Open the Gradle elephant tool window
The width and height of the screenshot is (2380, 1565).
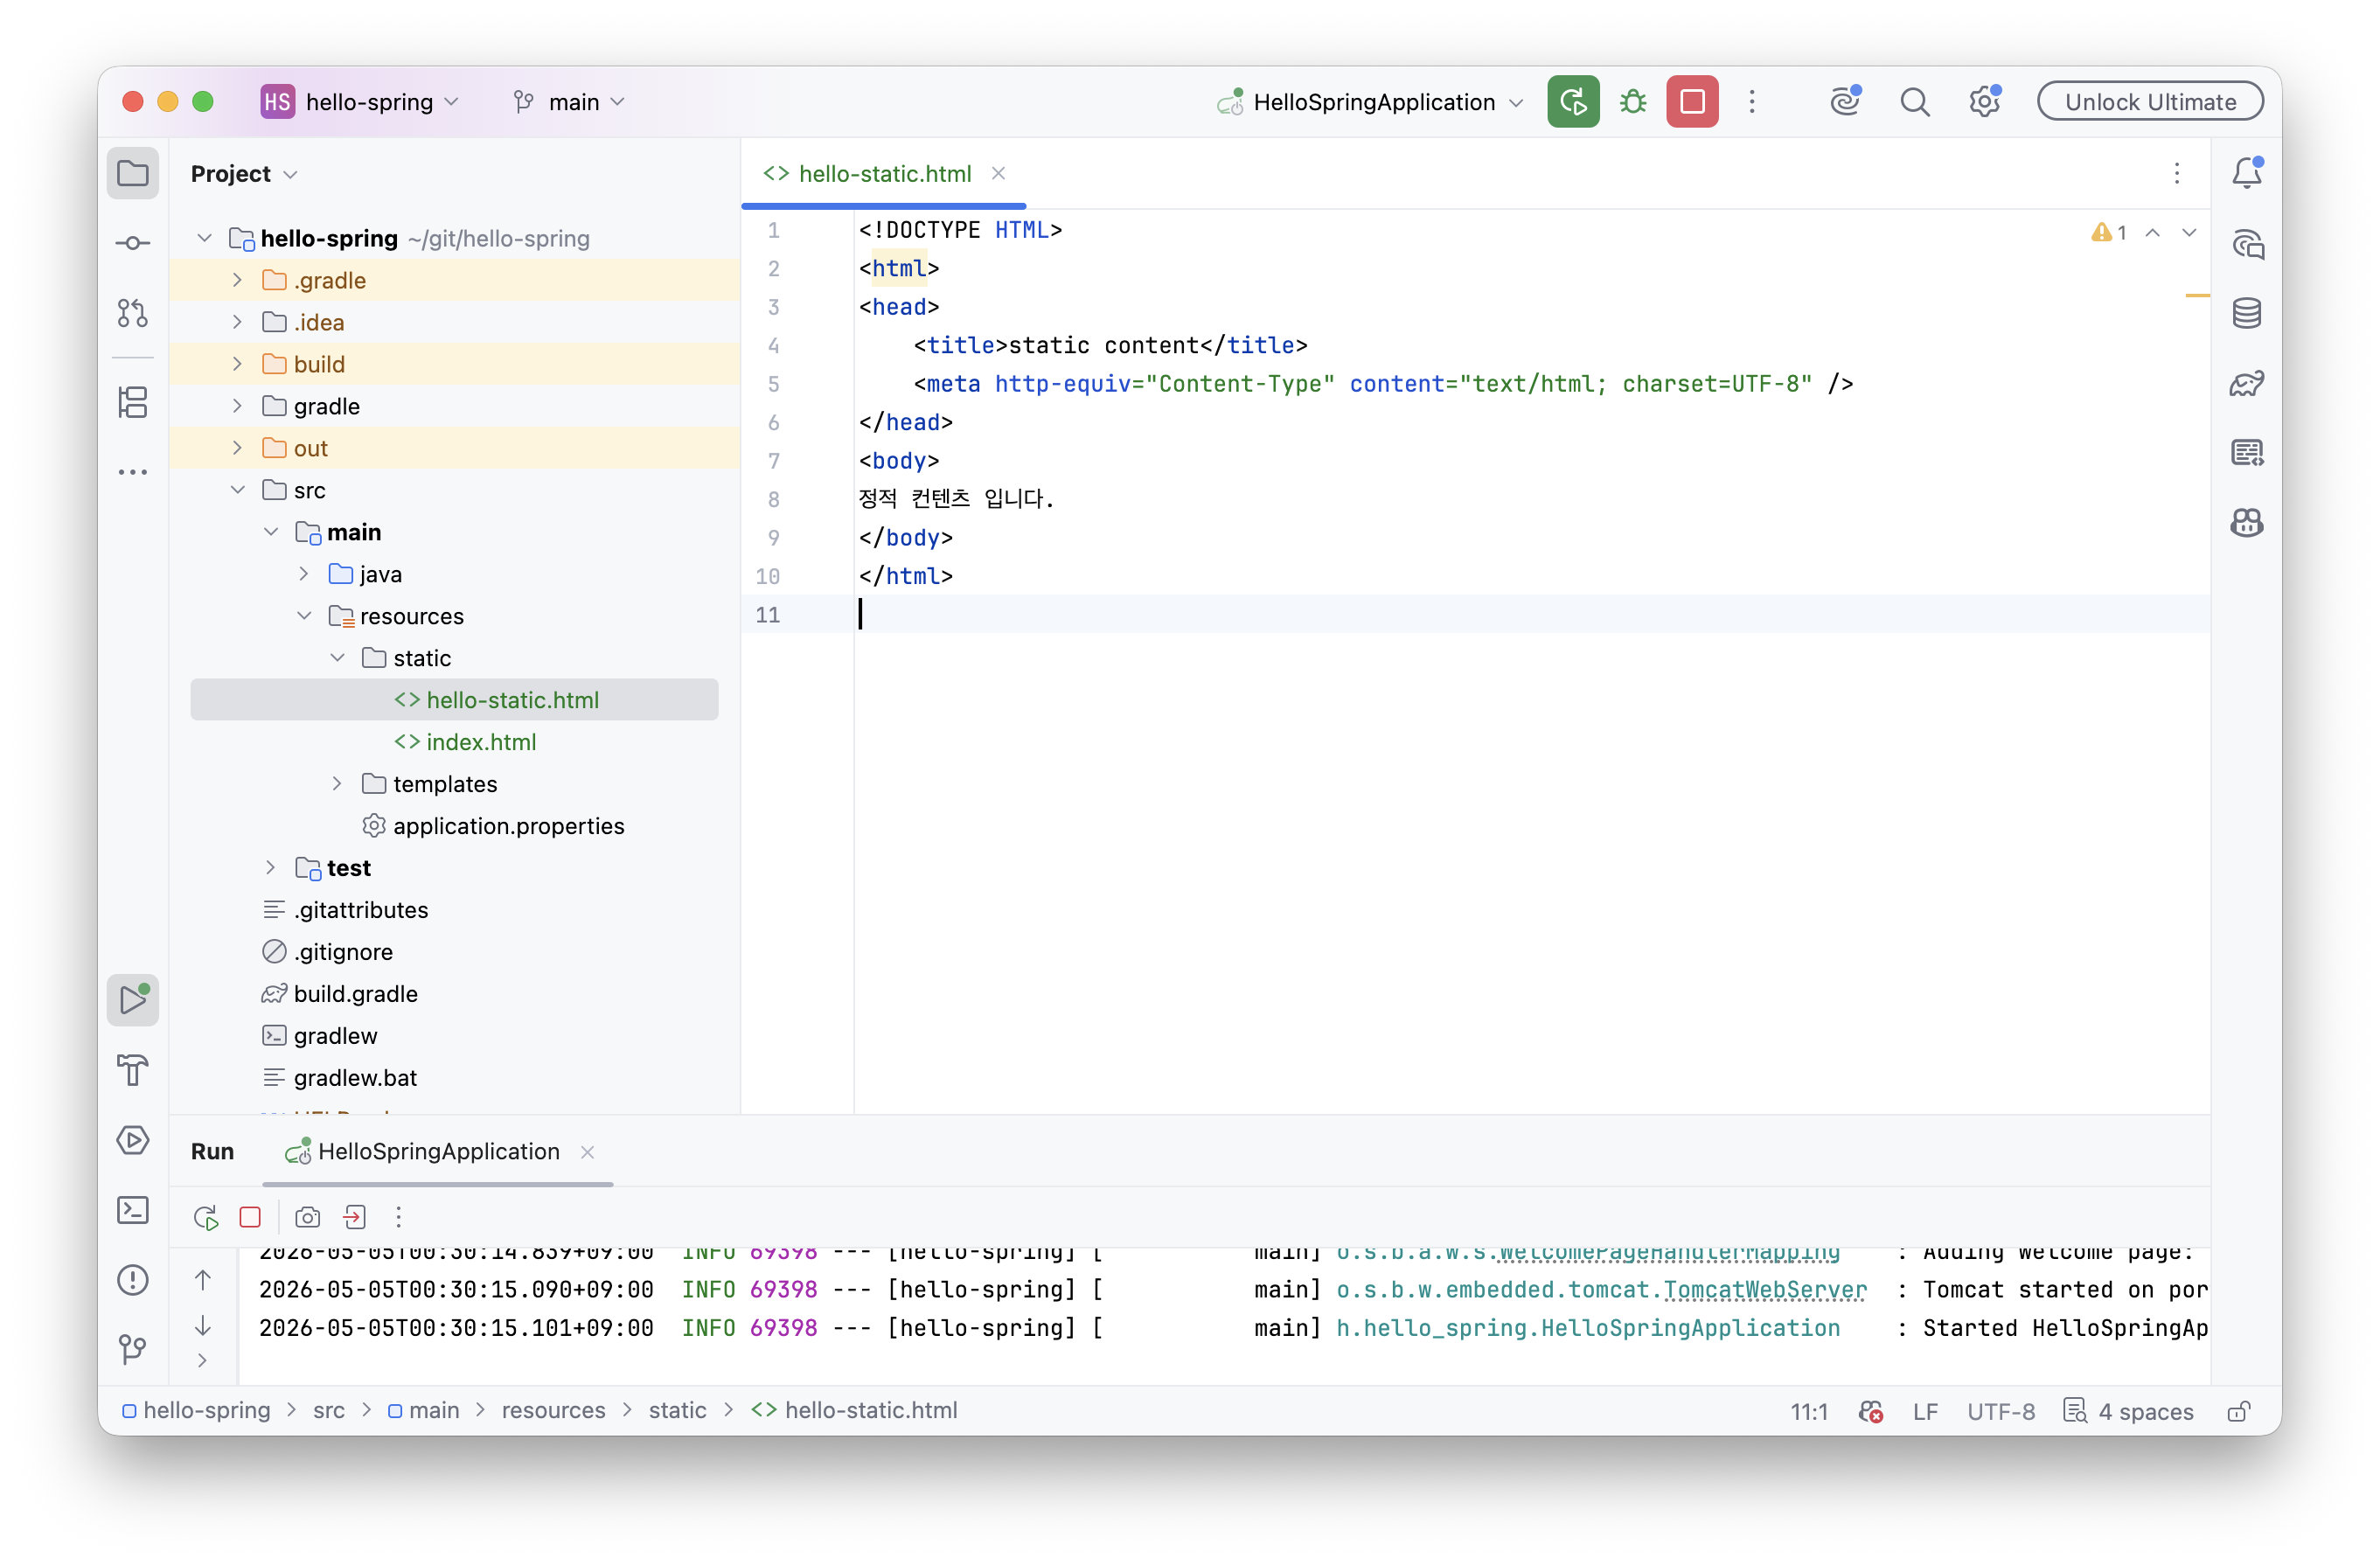coord(2247,383)
